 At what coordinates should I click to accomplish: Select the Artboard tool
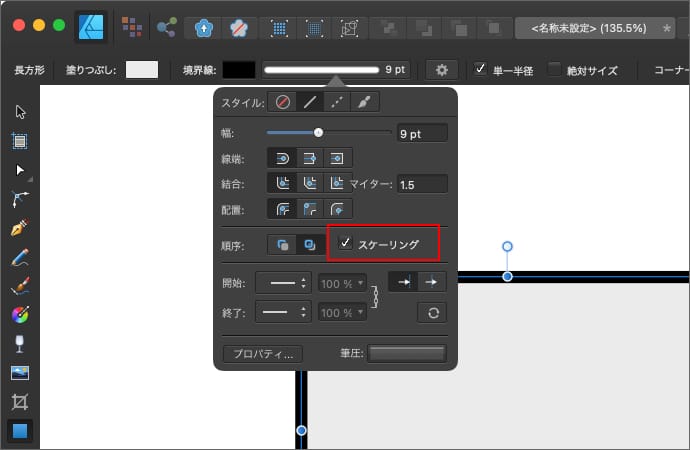[19, 140]
